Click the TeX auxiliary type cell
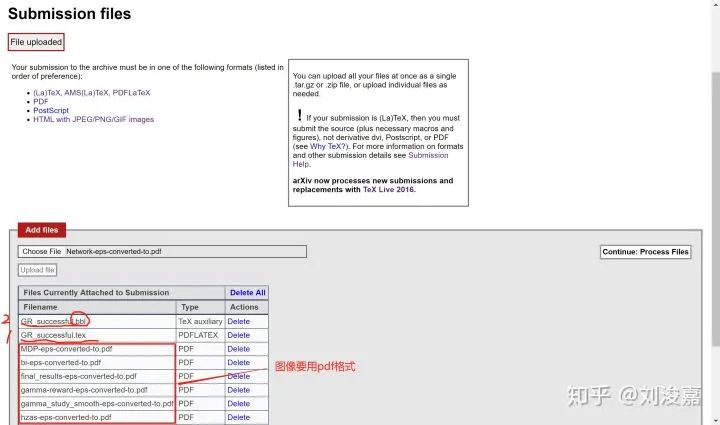This screenshot has width=720, height=425. tap(200, 321)
